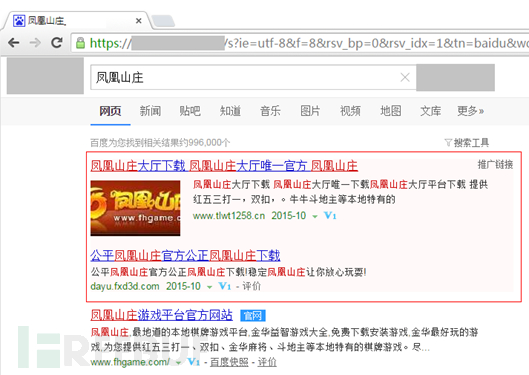Click V1 badge next to dayu.fxd3d.com
This screenshot has height=375, width=529.
tap(225, 286)
